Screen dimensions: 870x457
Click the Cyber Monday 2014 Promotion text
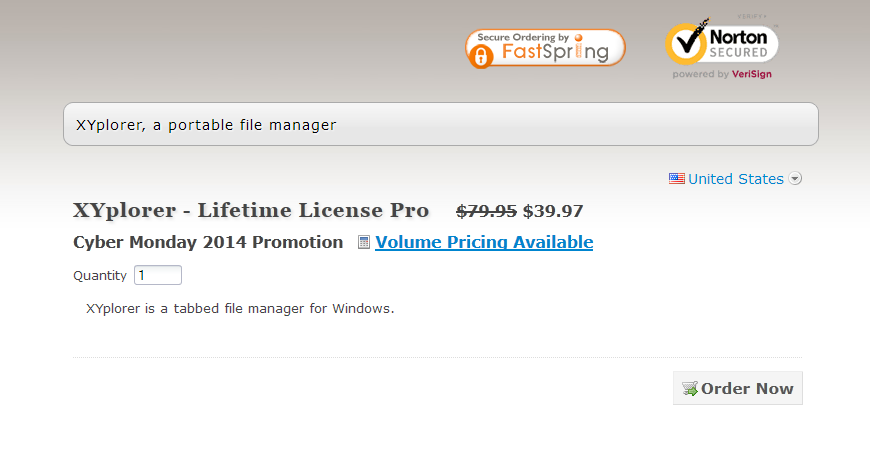click(208, 242)
